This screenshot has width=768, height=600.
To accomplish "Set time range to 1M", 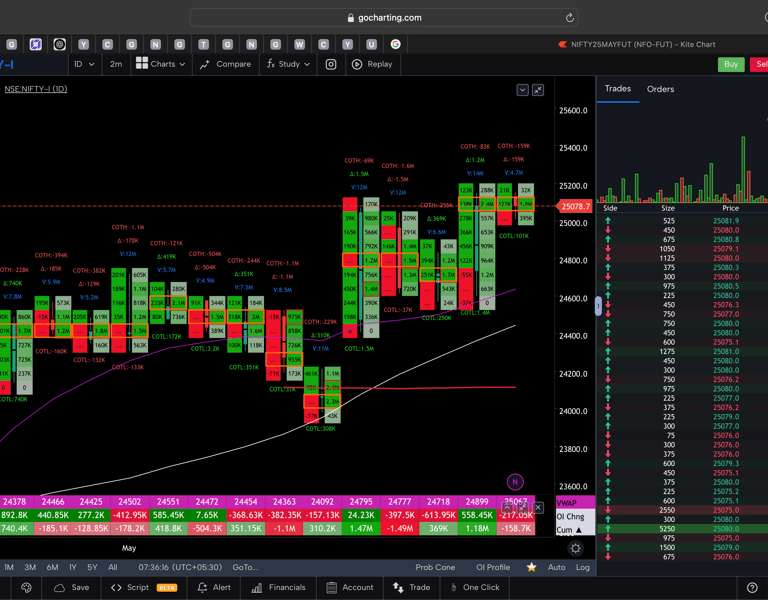I will pos(9,567).
